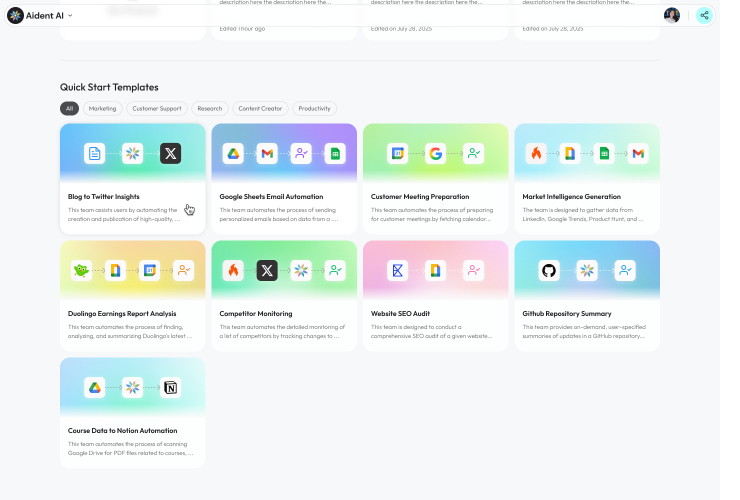Viewport: 740px width, 500px height.
Task: Click Google Calendar icon in Customer Meeting card
Action: (397, 153)
